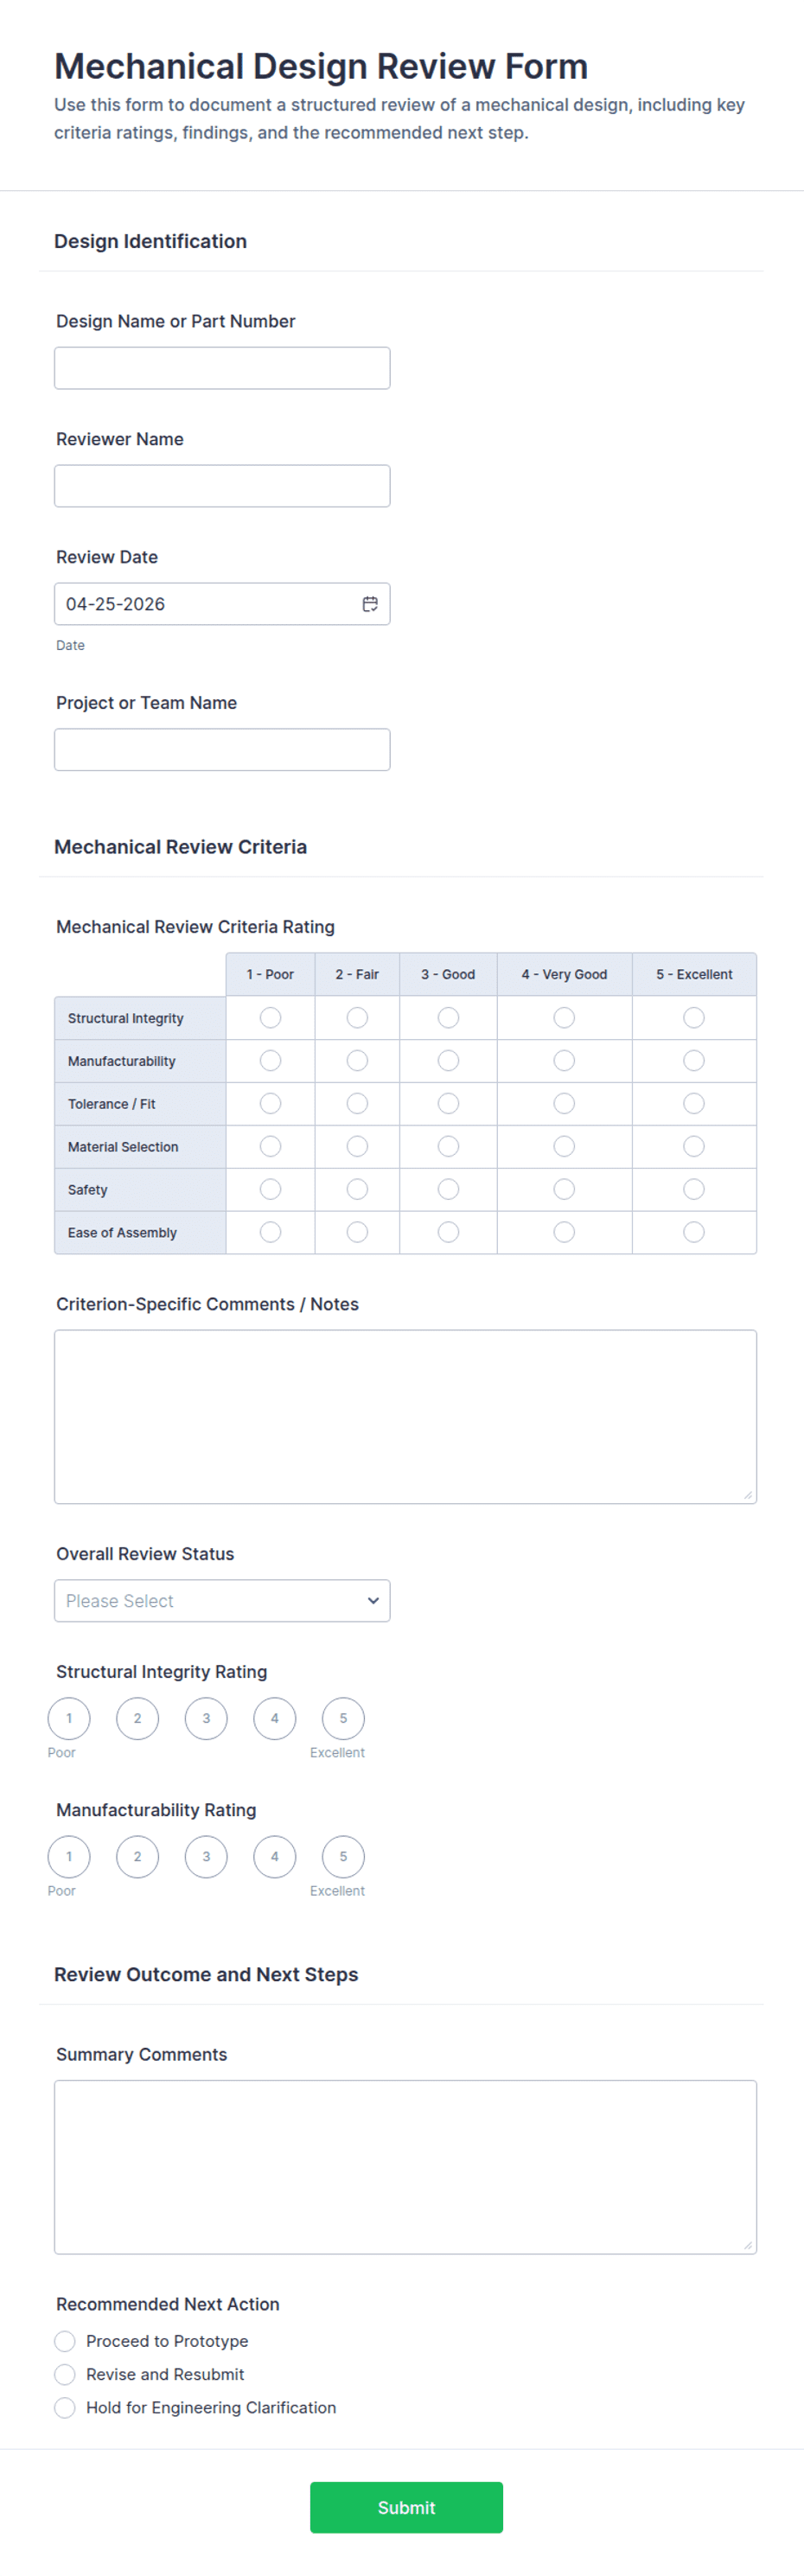Click the Reviewer Name input field
This screenshot has height=2576, width=804.
pyautogui.click(x=221, y=485)
